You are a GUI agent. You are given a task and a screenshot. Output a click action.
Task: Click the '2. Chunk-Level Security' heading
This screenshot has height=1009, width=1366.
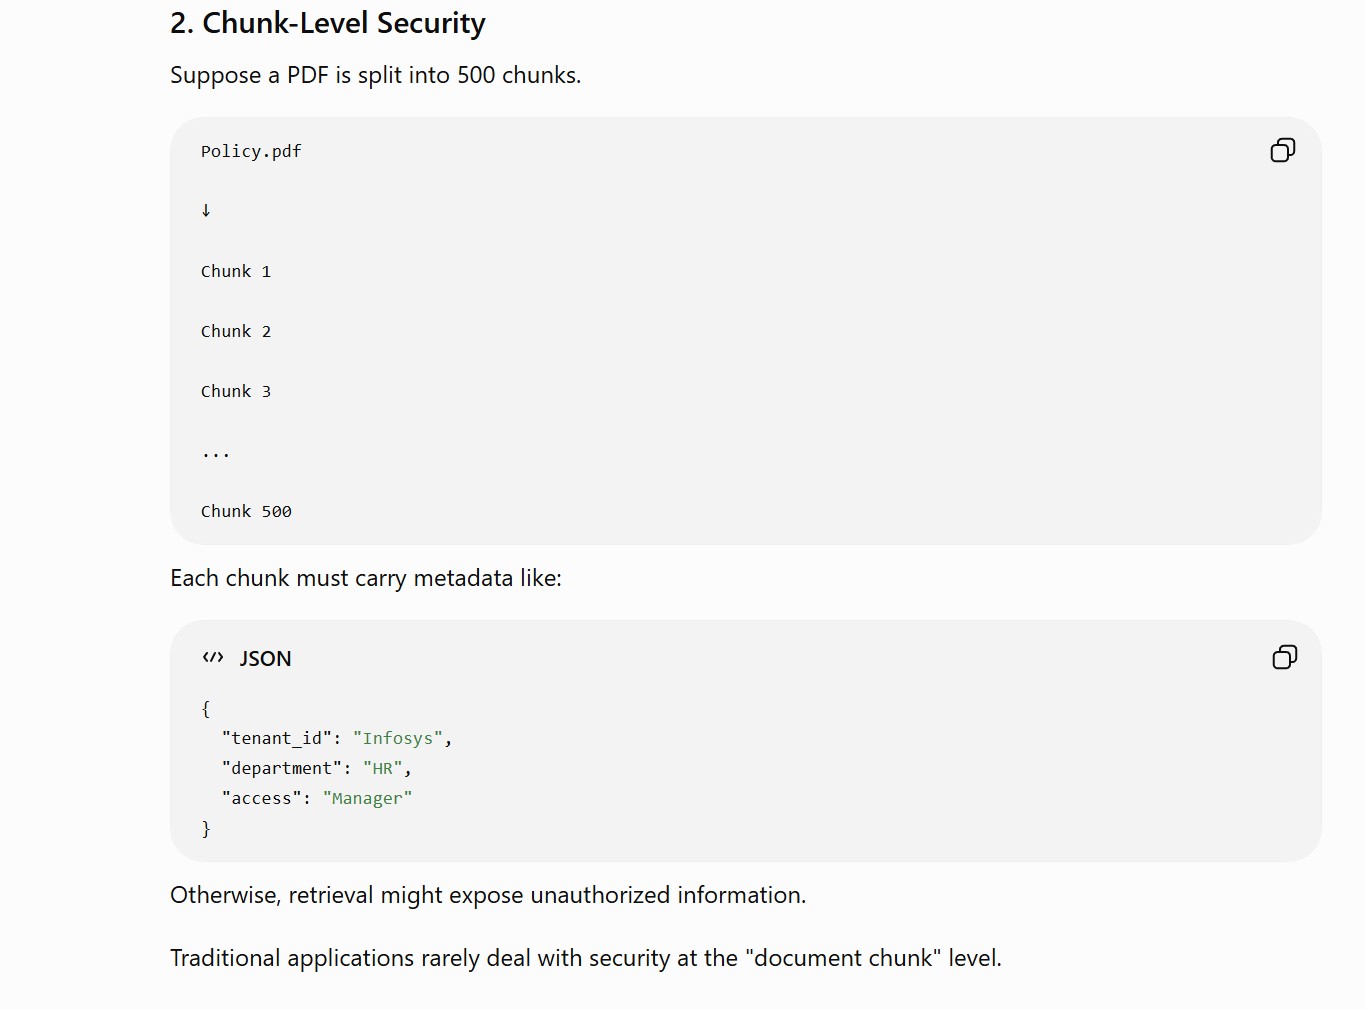pyautogui.click(x=328, y=23)
